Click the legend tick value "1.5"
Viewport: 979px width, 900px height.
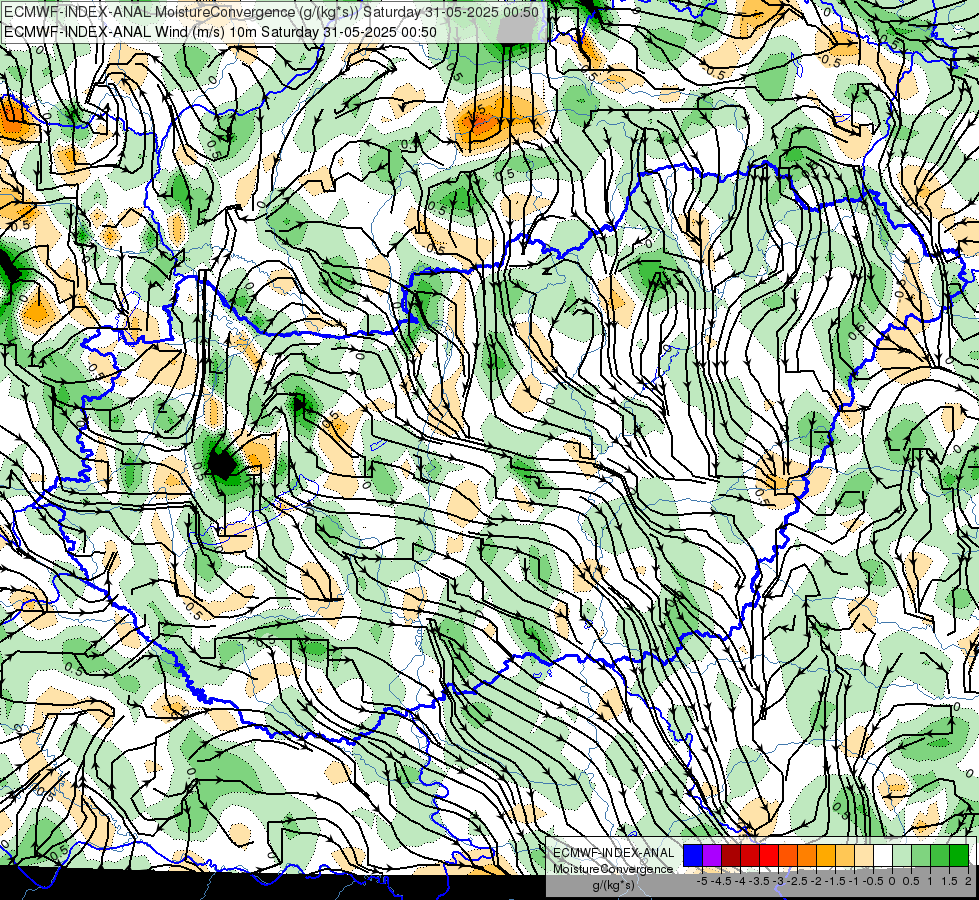point(949,881)
